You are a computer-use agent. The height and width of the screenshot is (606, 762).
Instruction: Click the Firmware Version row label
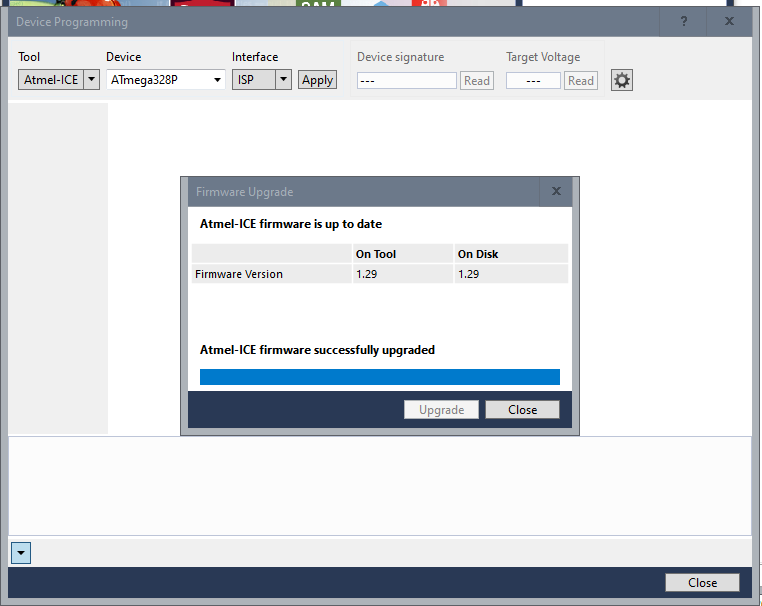(x=239, y=274)
